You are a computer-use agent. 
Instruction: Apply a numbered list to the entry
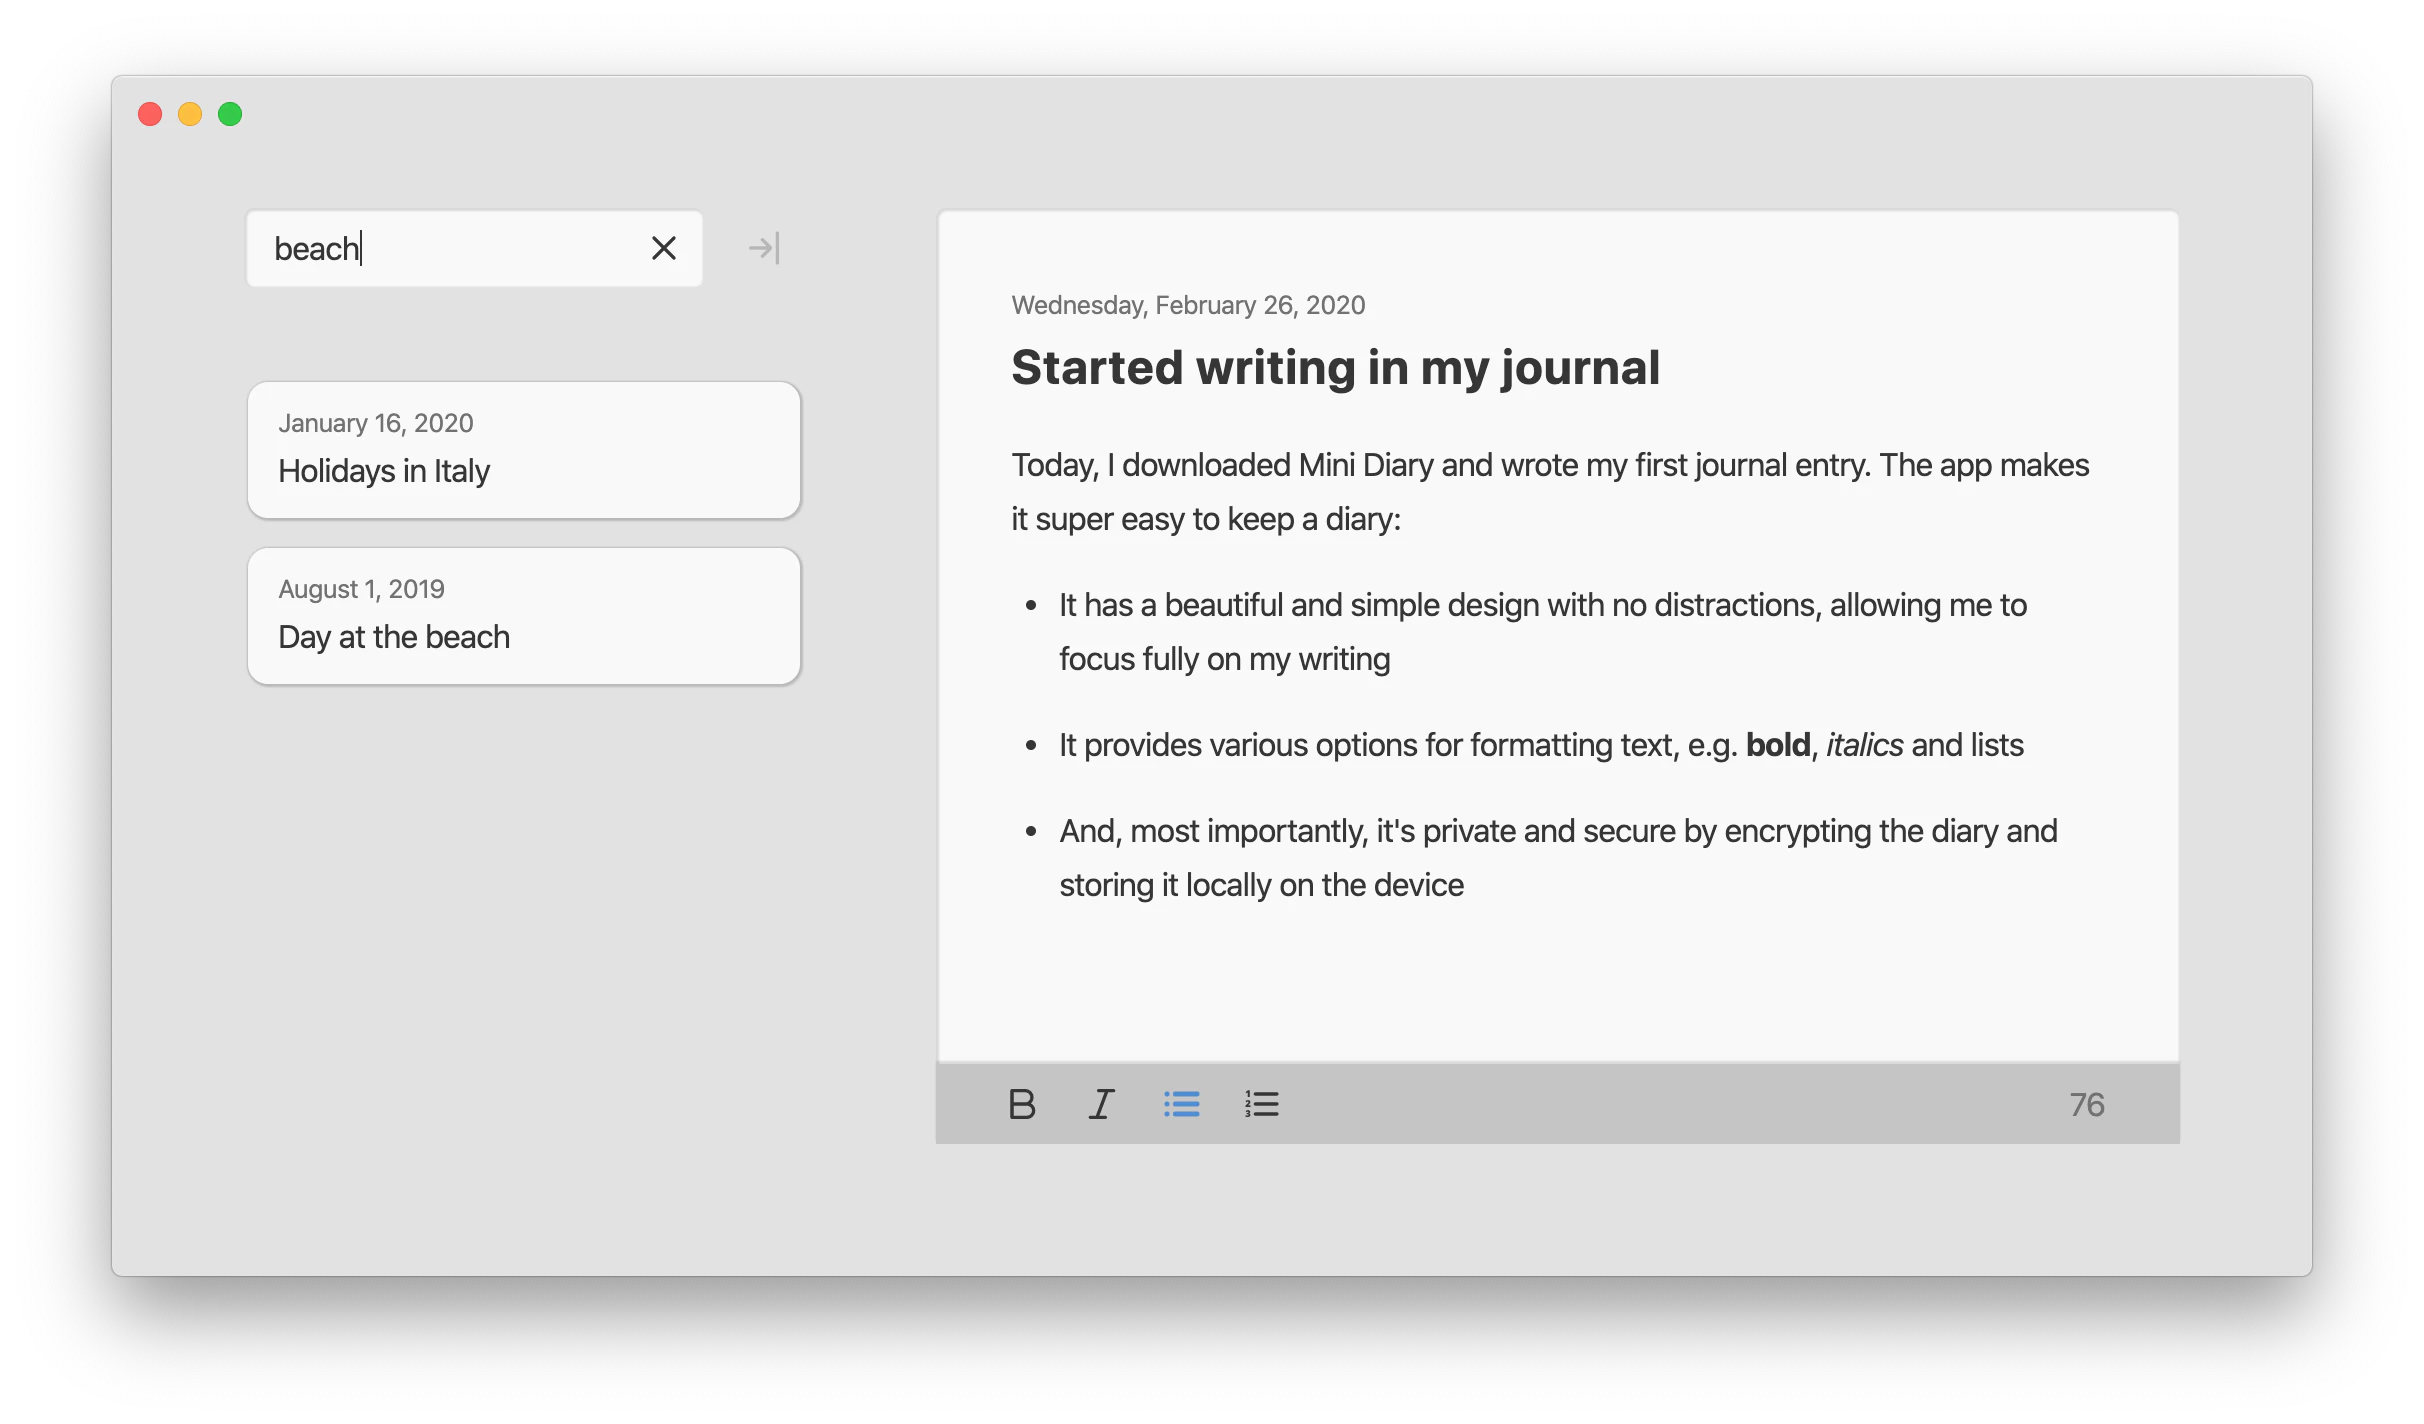(x=1261, y=1103)
